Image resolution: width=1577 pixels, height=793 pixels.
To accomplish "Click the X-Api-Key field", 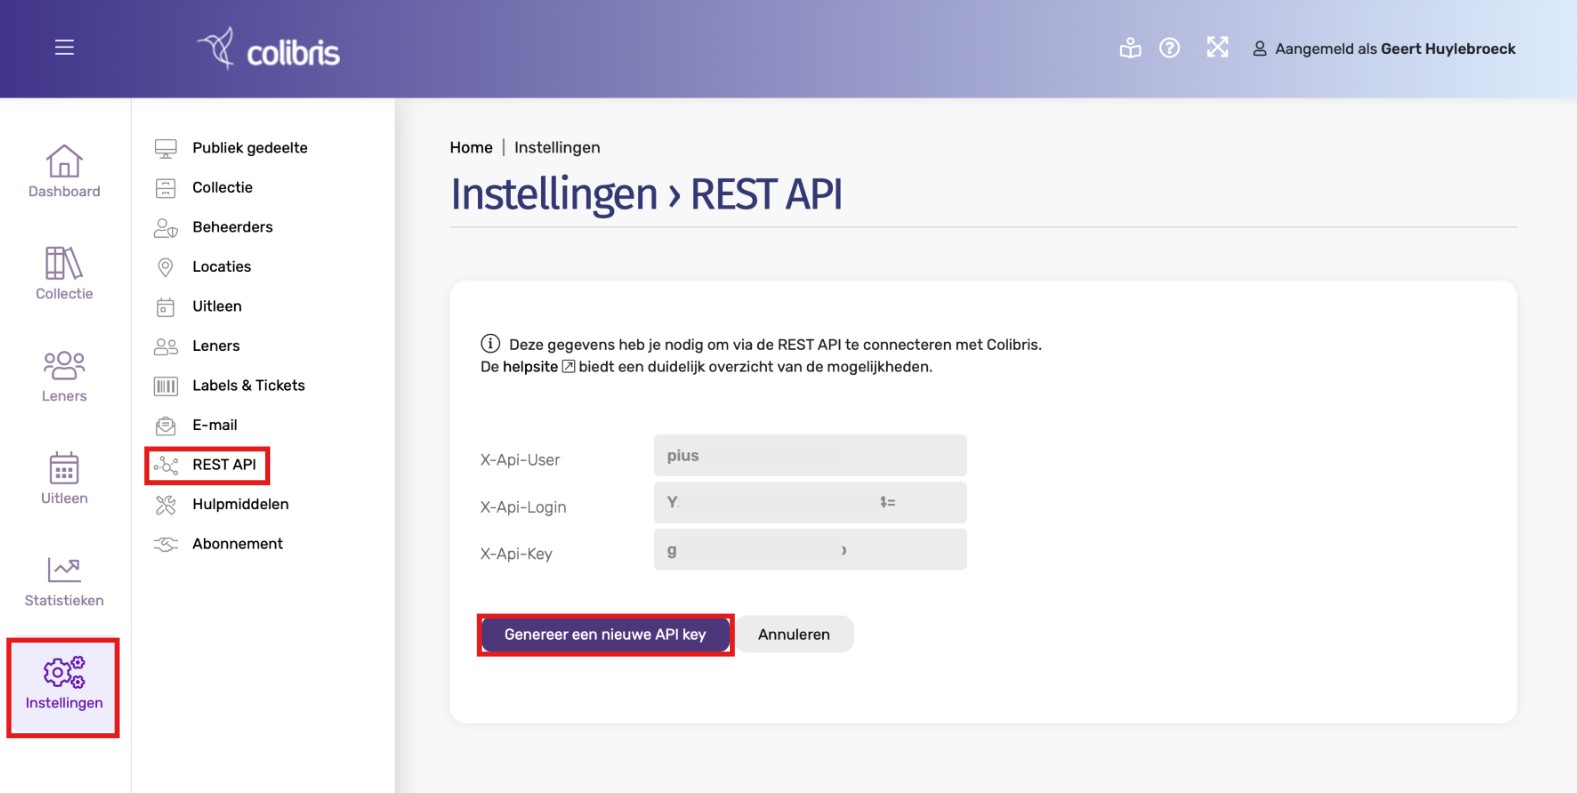I will pos(810,550).
